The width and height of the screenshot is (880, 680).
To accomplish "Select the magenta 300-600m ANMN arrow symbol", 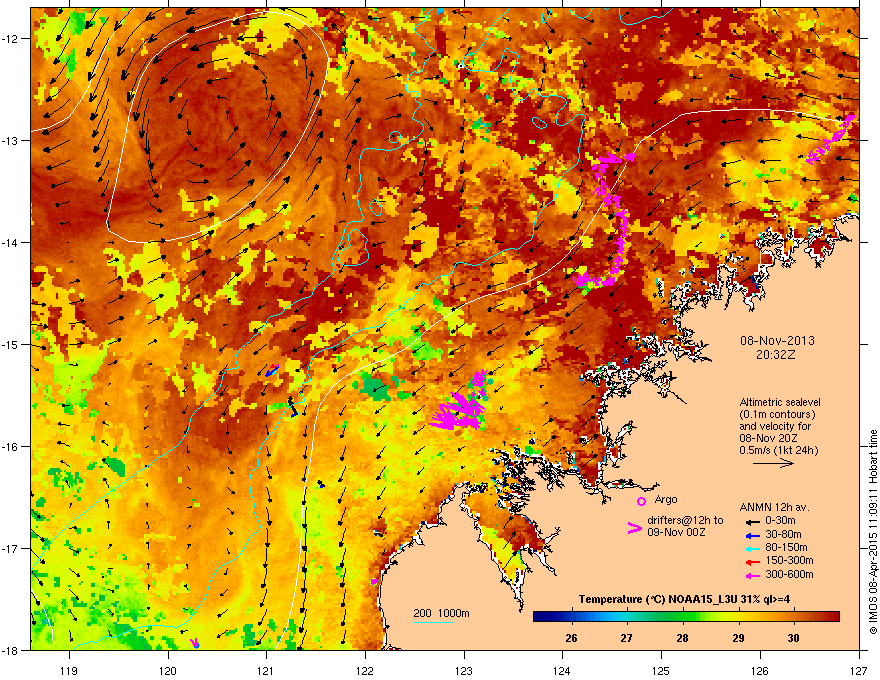I will [752, 575].
